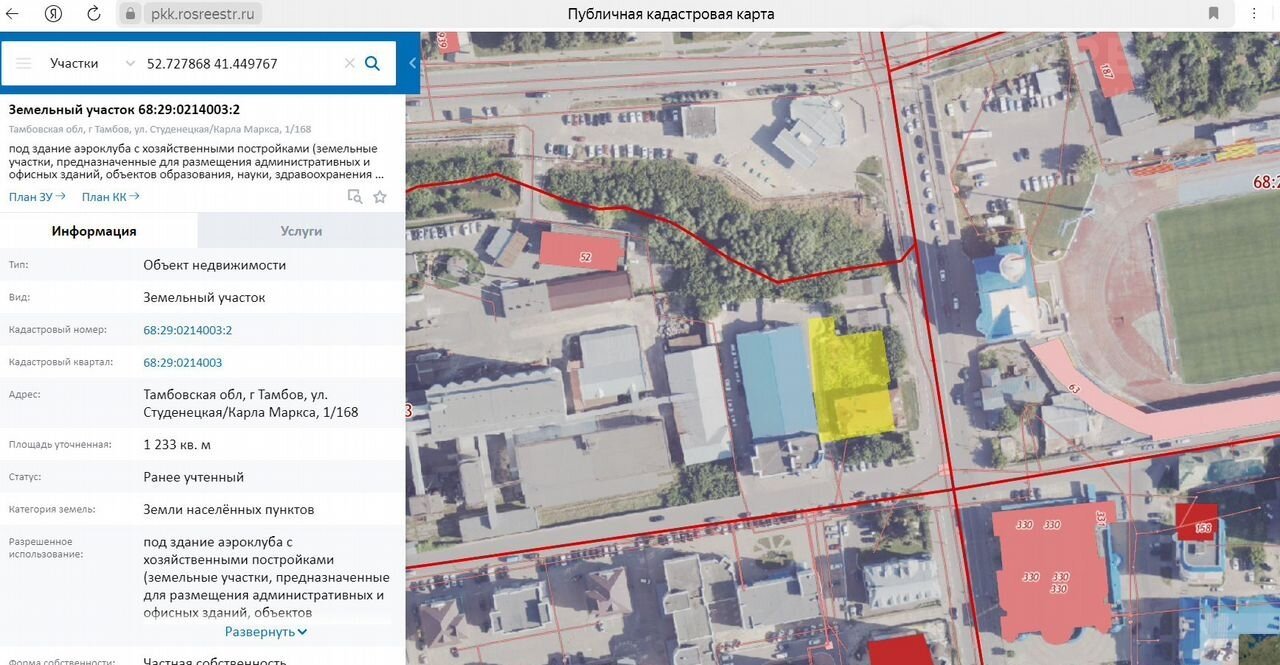Open the План КК link
This screenshot has height=665, width=1280.
coord(110,197)
